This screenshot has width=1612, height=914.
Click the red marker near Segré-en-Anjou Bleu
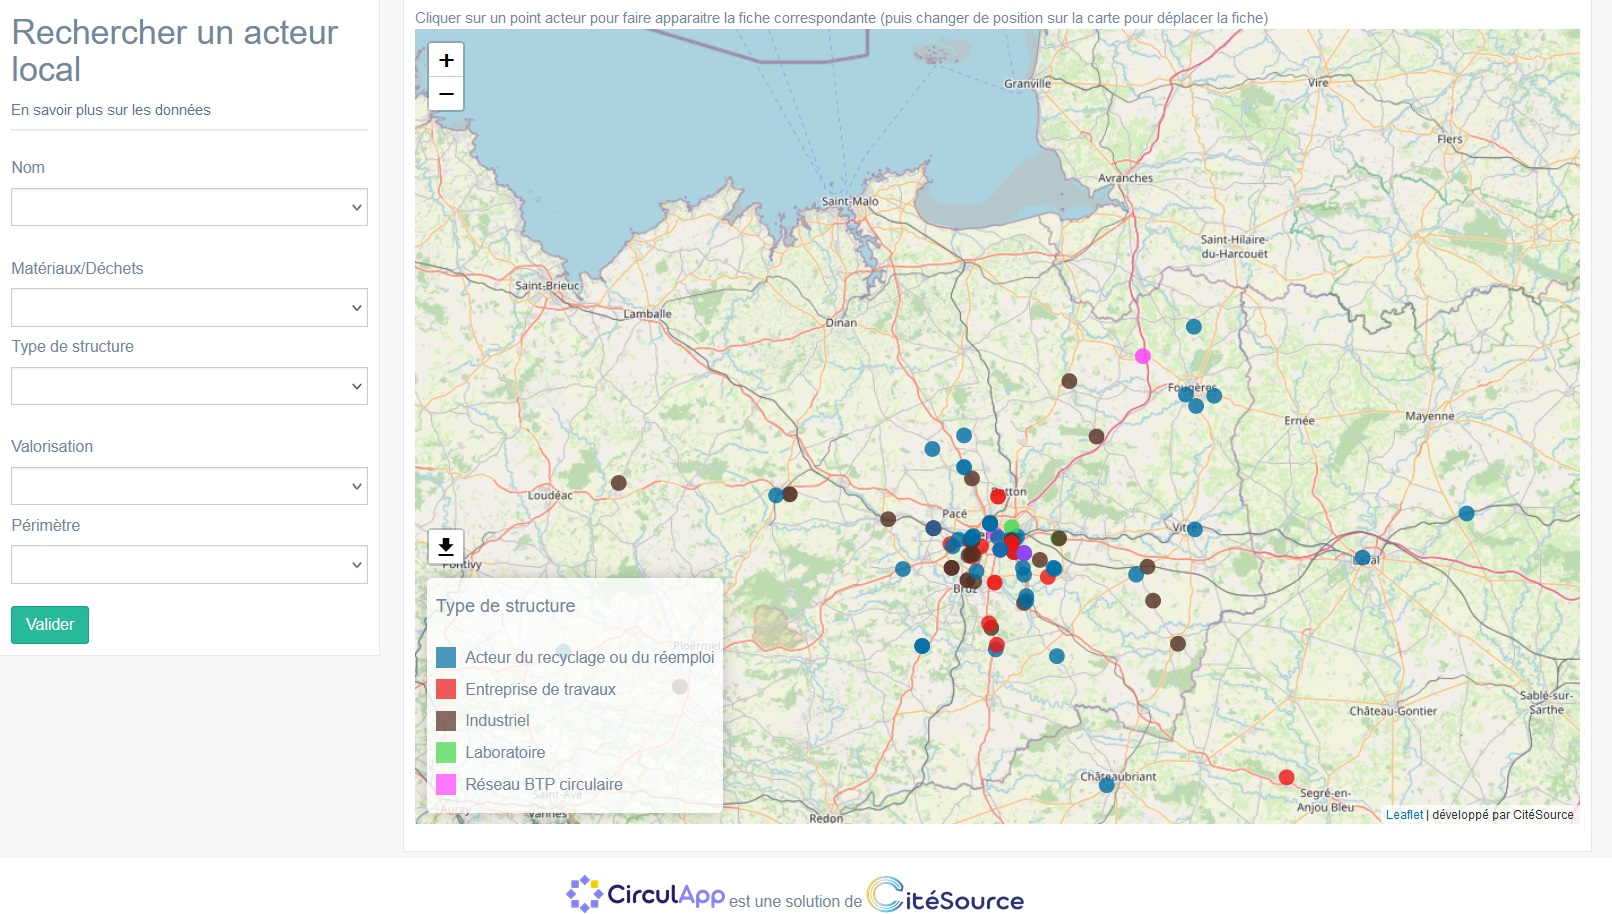click(x=1286, y=777)
